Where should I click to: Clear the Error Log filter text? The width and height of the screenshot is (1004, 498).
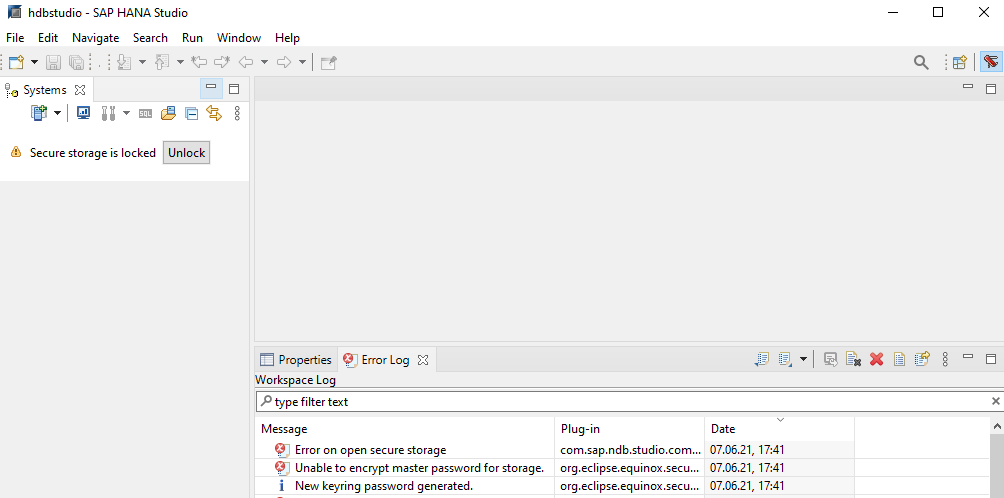(x=996, y=401)
